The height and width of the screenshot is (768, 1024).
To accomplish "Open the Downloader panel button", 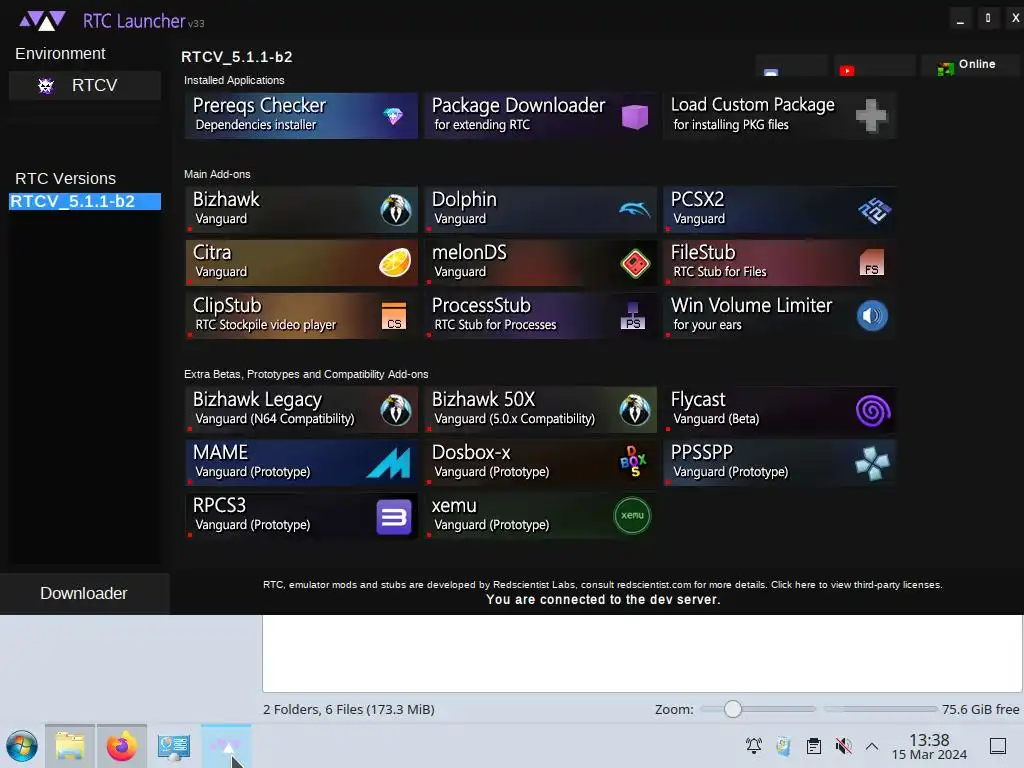I will click(84, 593).
